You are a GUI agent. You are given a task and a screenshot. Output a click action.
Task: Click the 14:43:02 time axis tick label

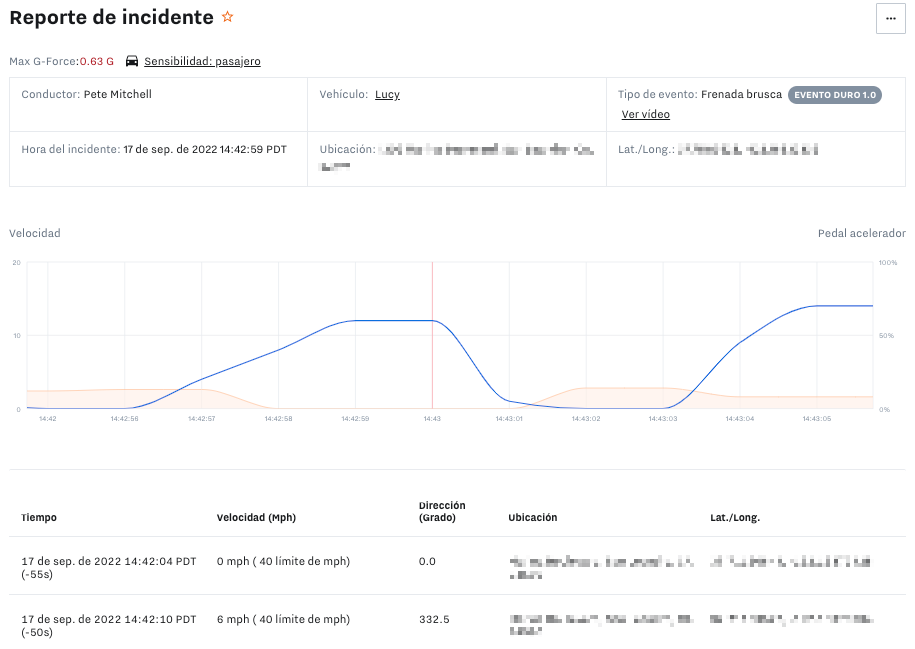(x=586, y=418)
